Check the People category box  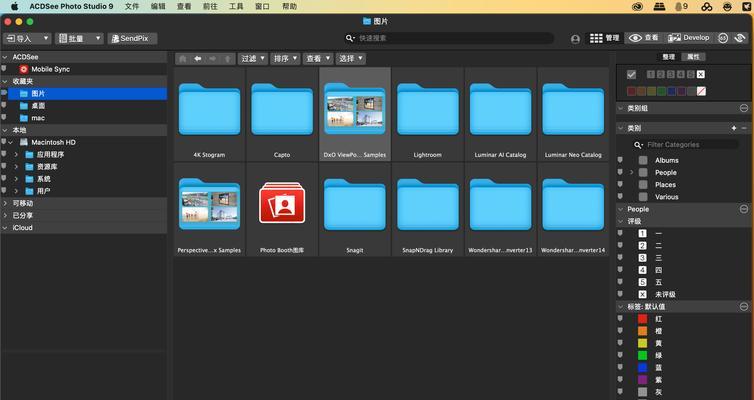click(643, 172)
